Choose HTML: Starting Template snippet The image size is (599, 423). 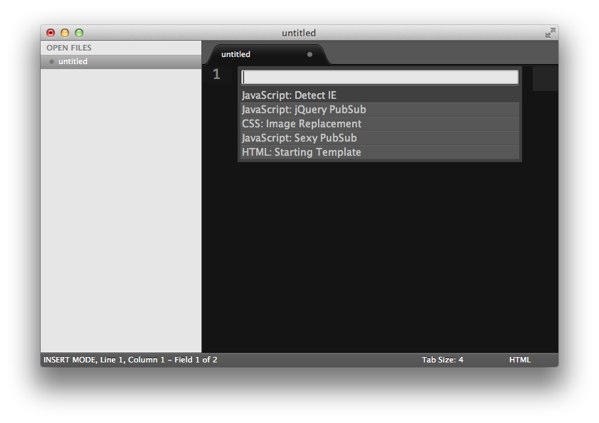[x=379, y=152]
